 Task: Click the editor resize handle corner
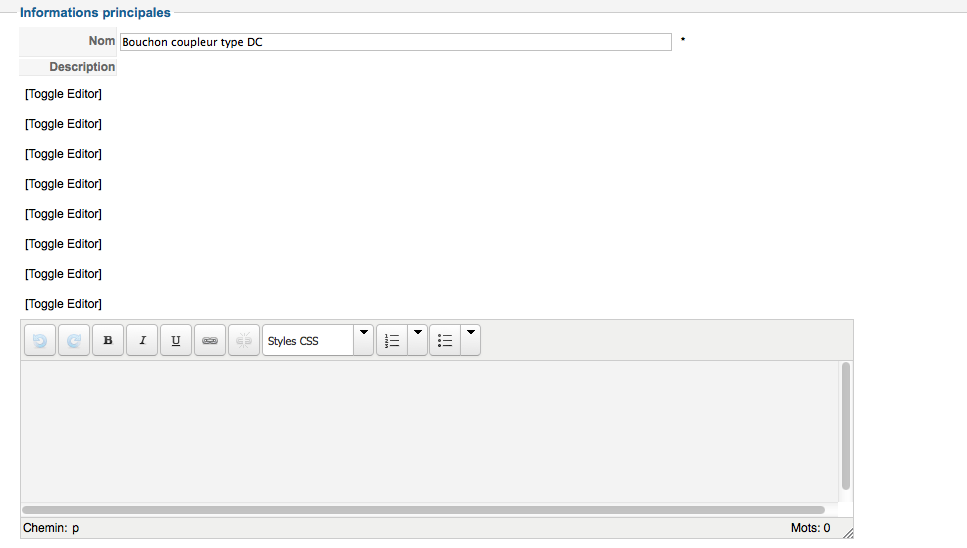(x=848, y=533)
